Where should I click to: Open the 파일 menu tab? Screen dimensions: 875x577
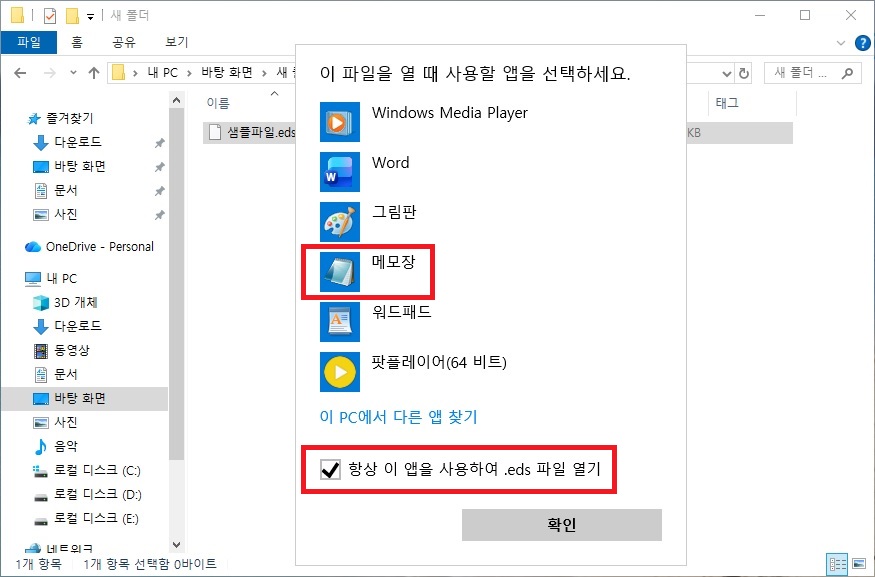[x=29, y=42]
